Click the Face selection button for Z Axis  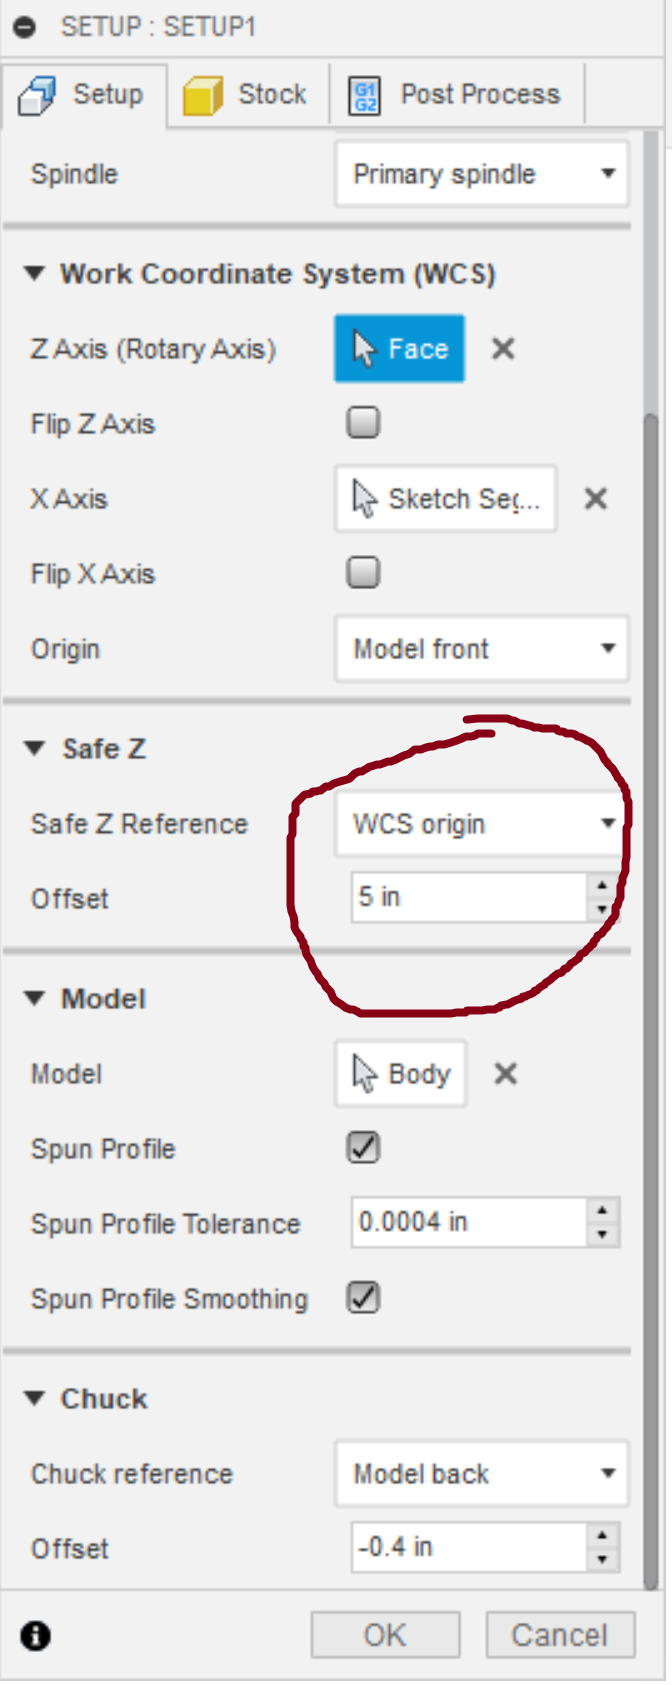click(x=399, y=348)
